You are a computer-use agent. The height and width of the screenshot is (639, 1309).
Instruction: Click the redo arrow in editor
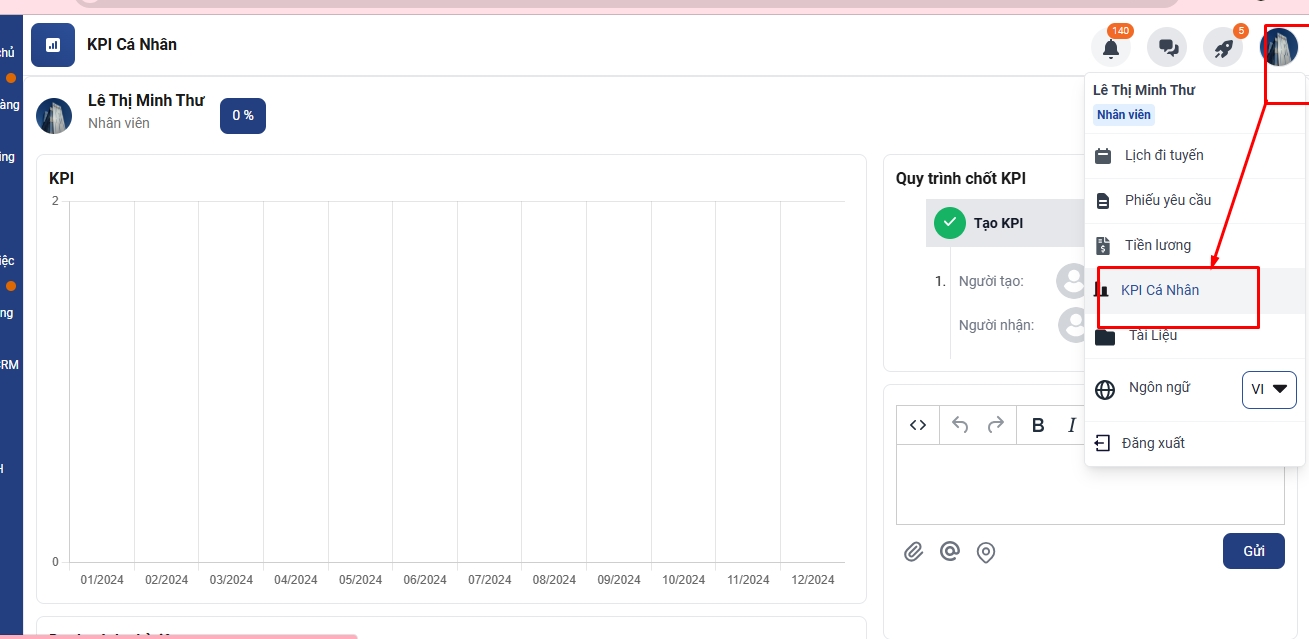995,425
